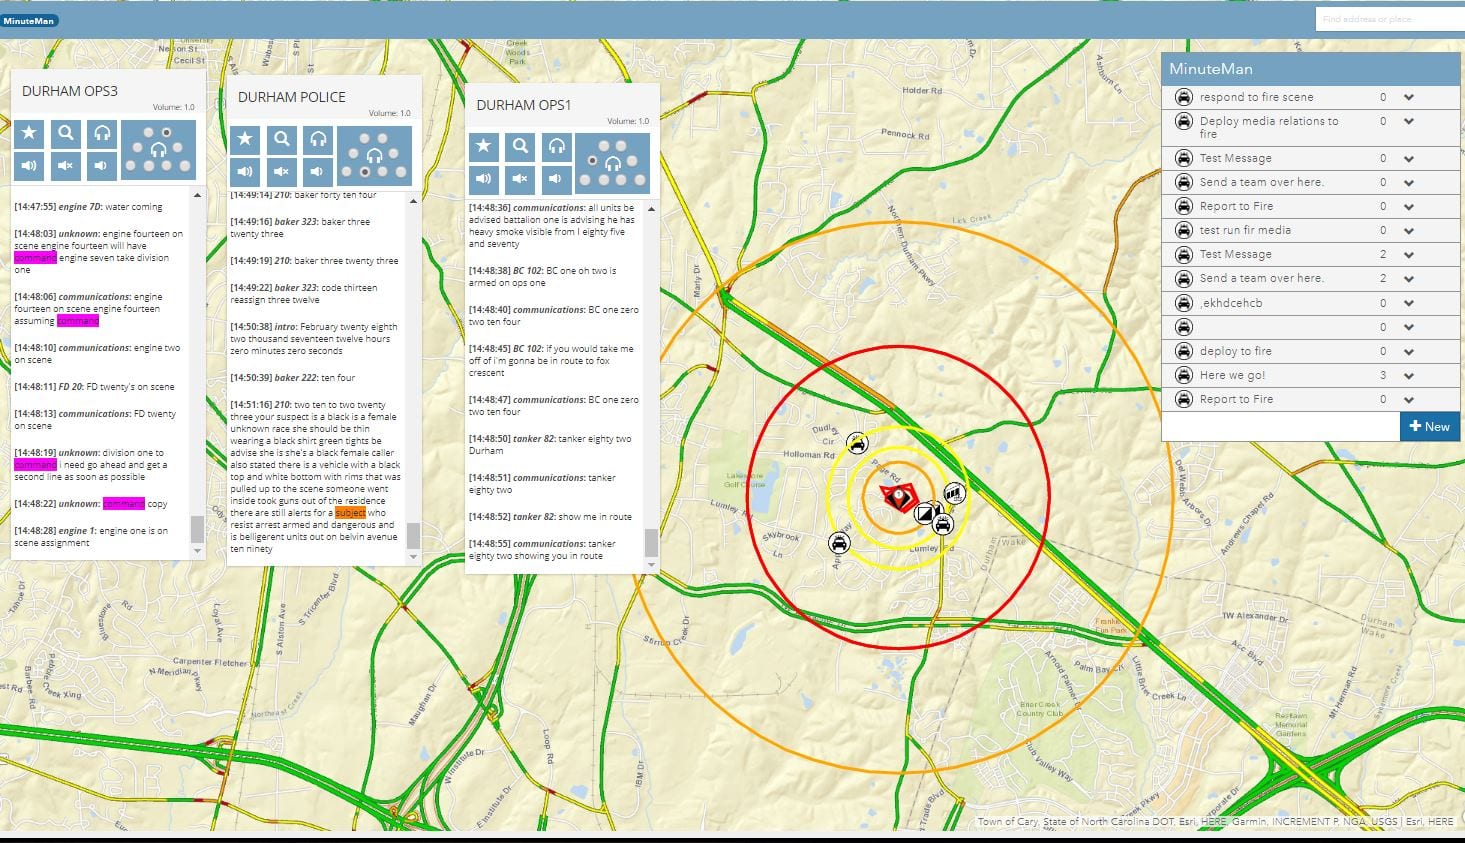The image size is (1465, 843).
Task: Click the MinuteMan logo in header
Action: (29, 20)
